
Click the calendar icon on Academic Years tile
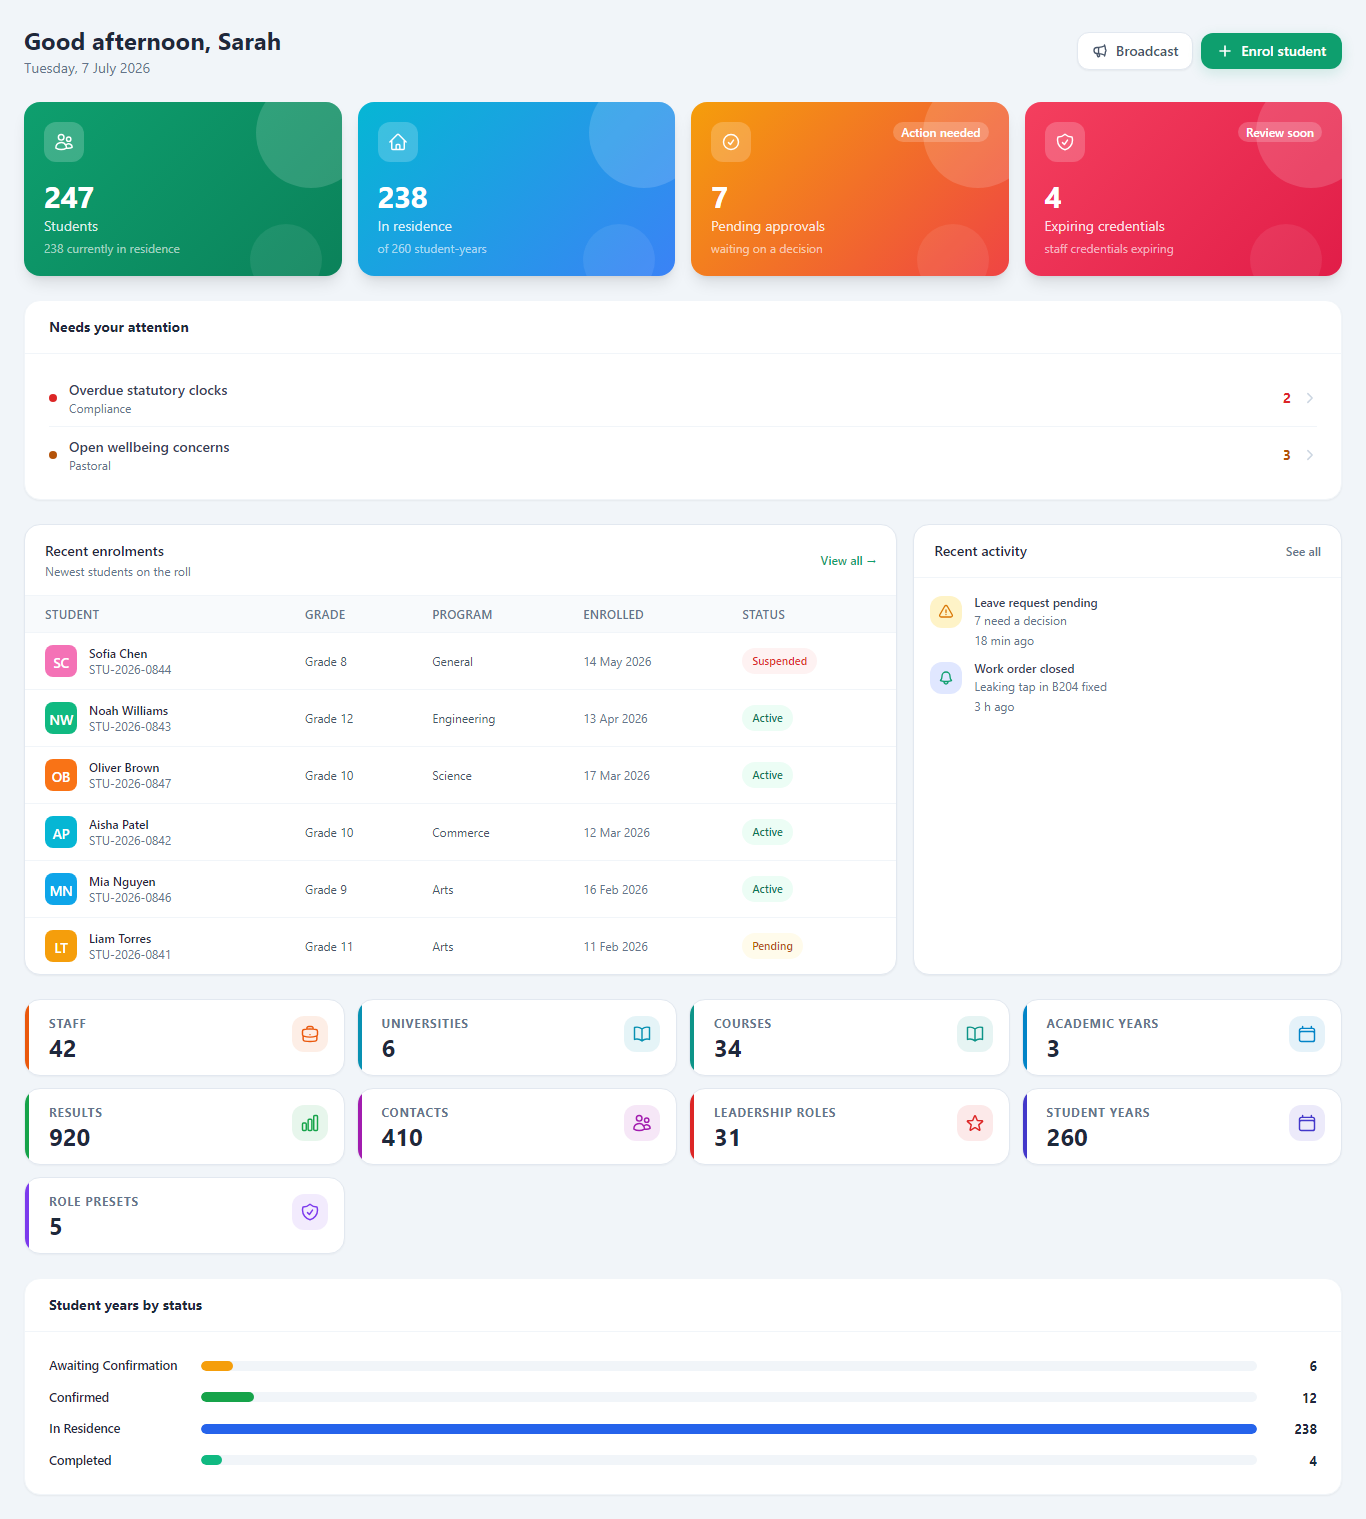1307,1034
